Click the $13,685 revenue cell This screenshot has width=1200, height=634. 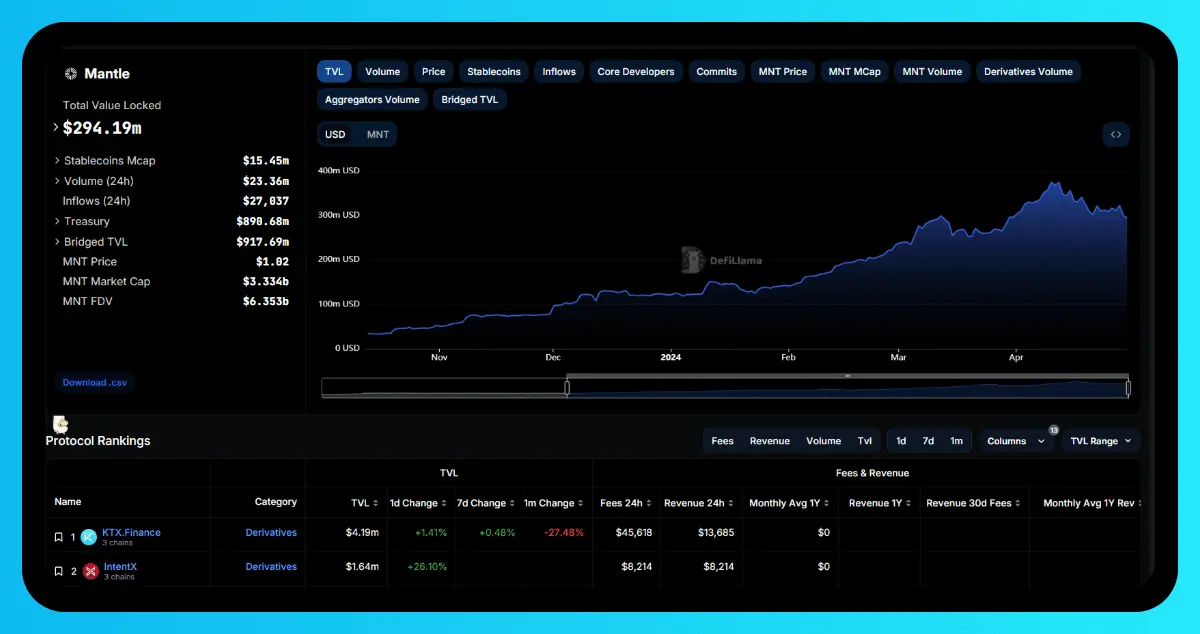714,533
